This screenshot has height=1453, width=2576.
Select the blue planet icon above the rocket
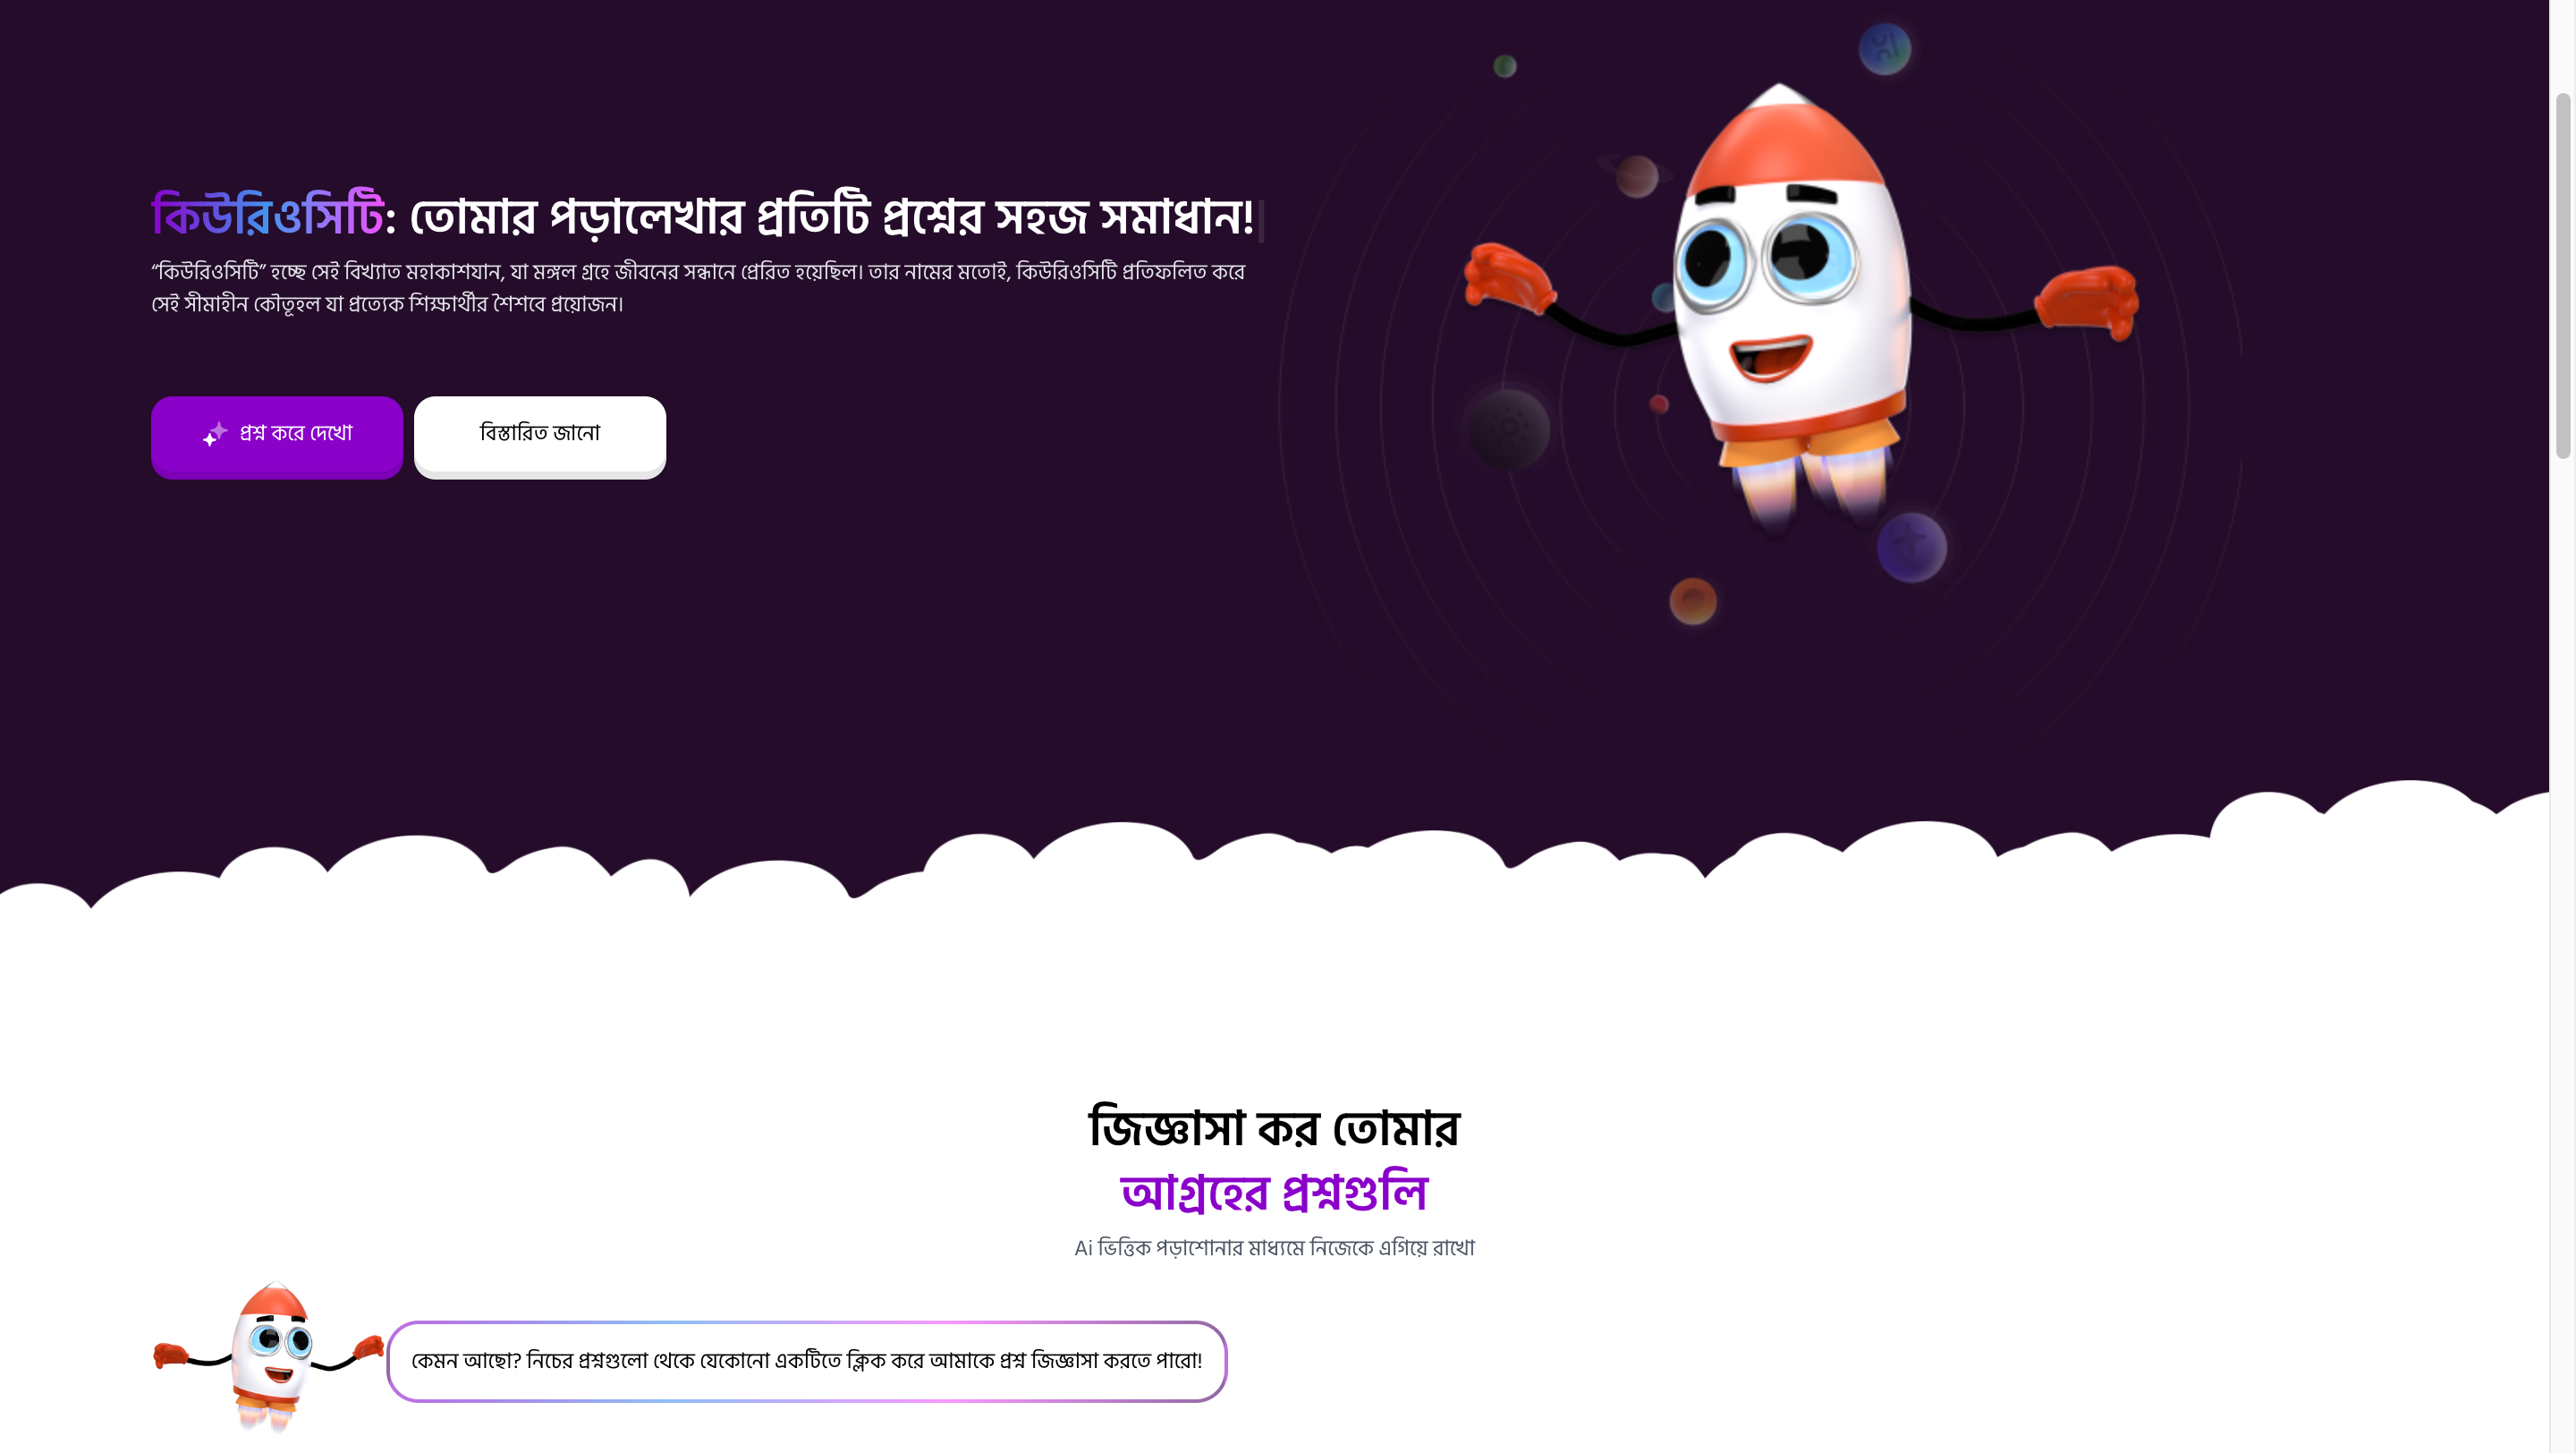(x=1885, y=48)
